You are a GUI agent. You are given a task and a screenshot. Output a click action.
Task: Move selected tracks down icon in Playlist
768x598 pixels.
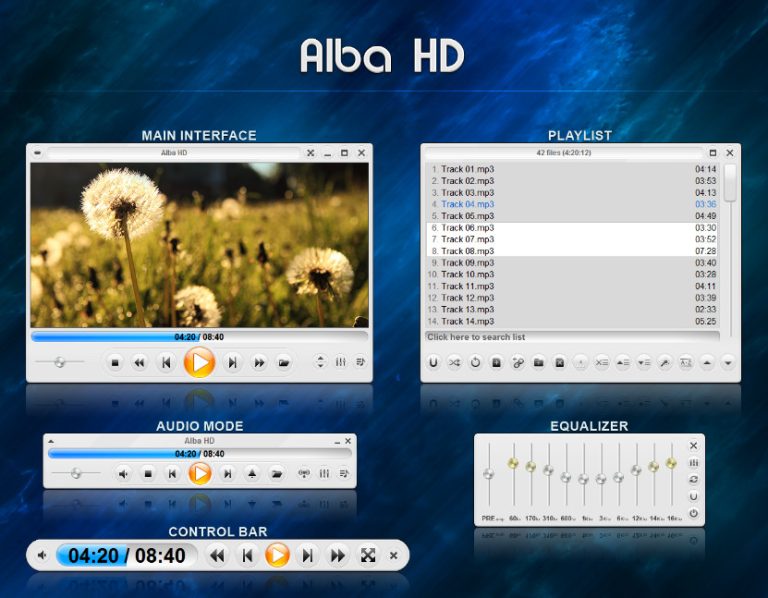pos(644,362)
